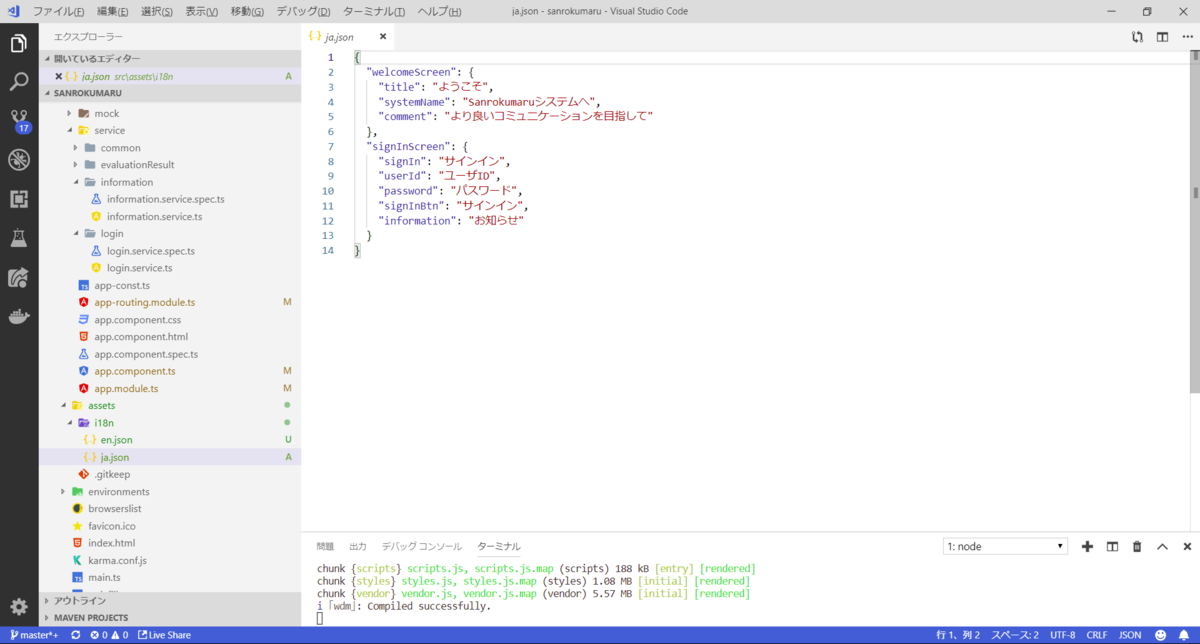
Task: Open the Manage gear at activity bar bottom
Action: click(19, 606)
